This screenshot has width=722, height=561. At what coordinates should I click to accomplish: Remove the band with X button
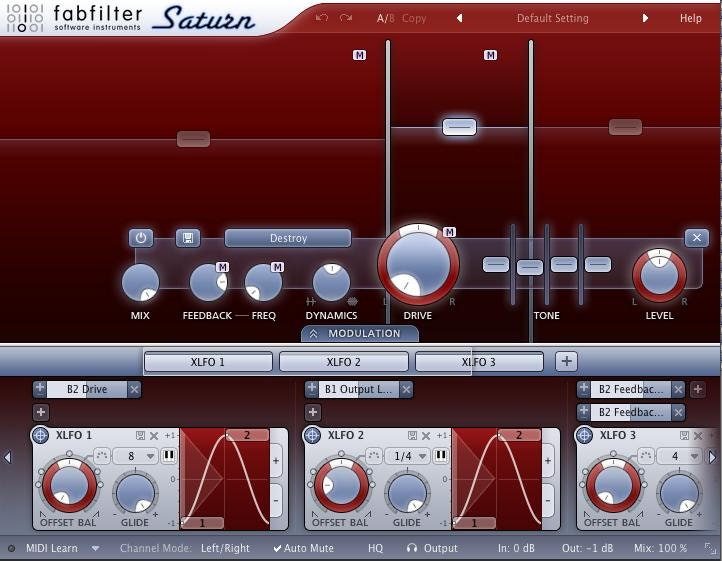pos(697,238)
